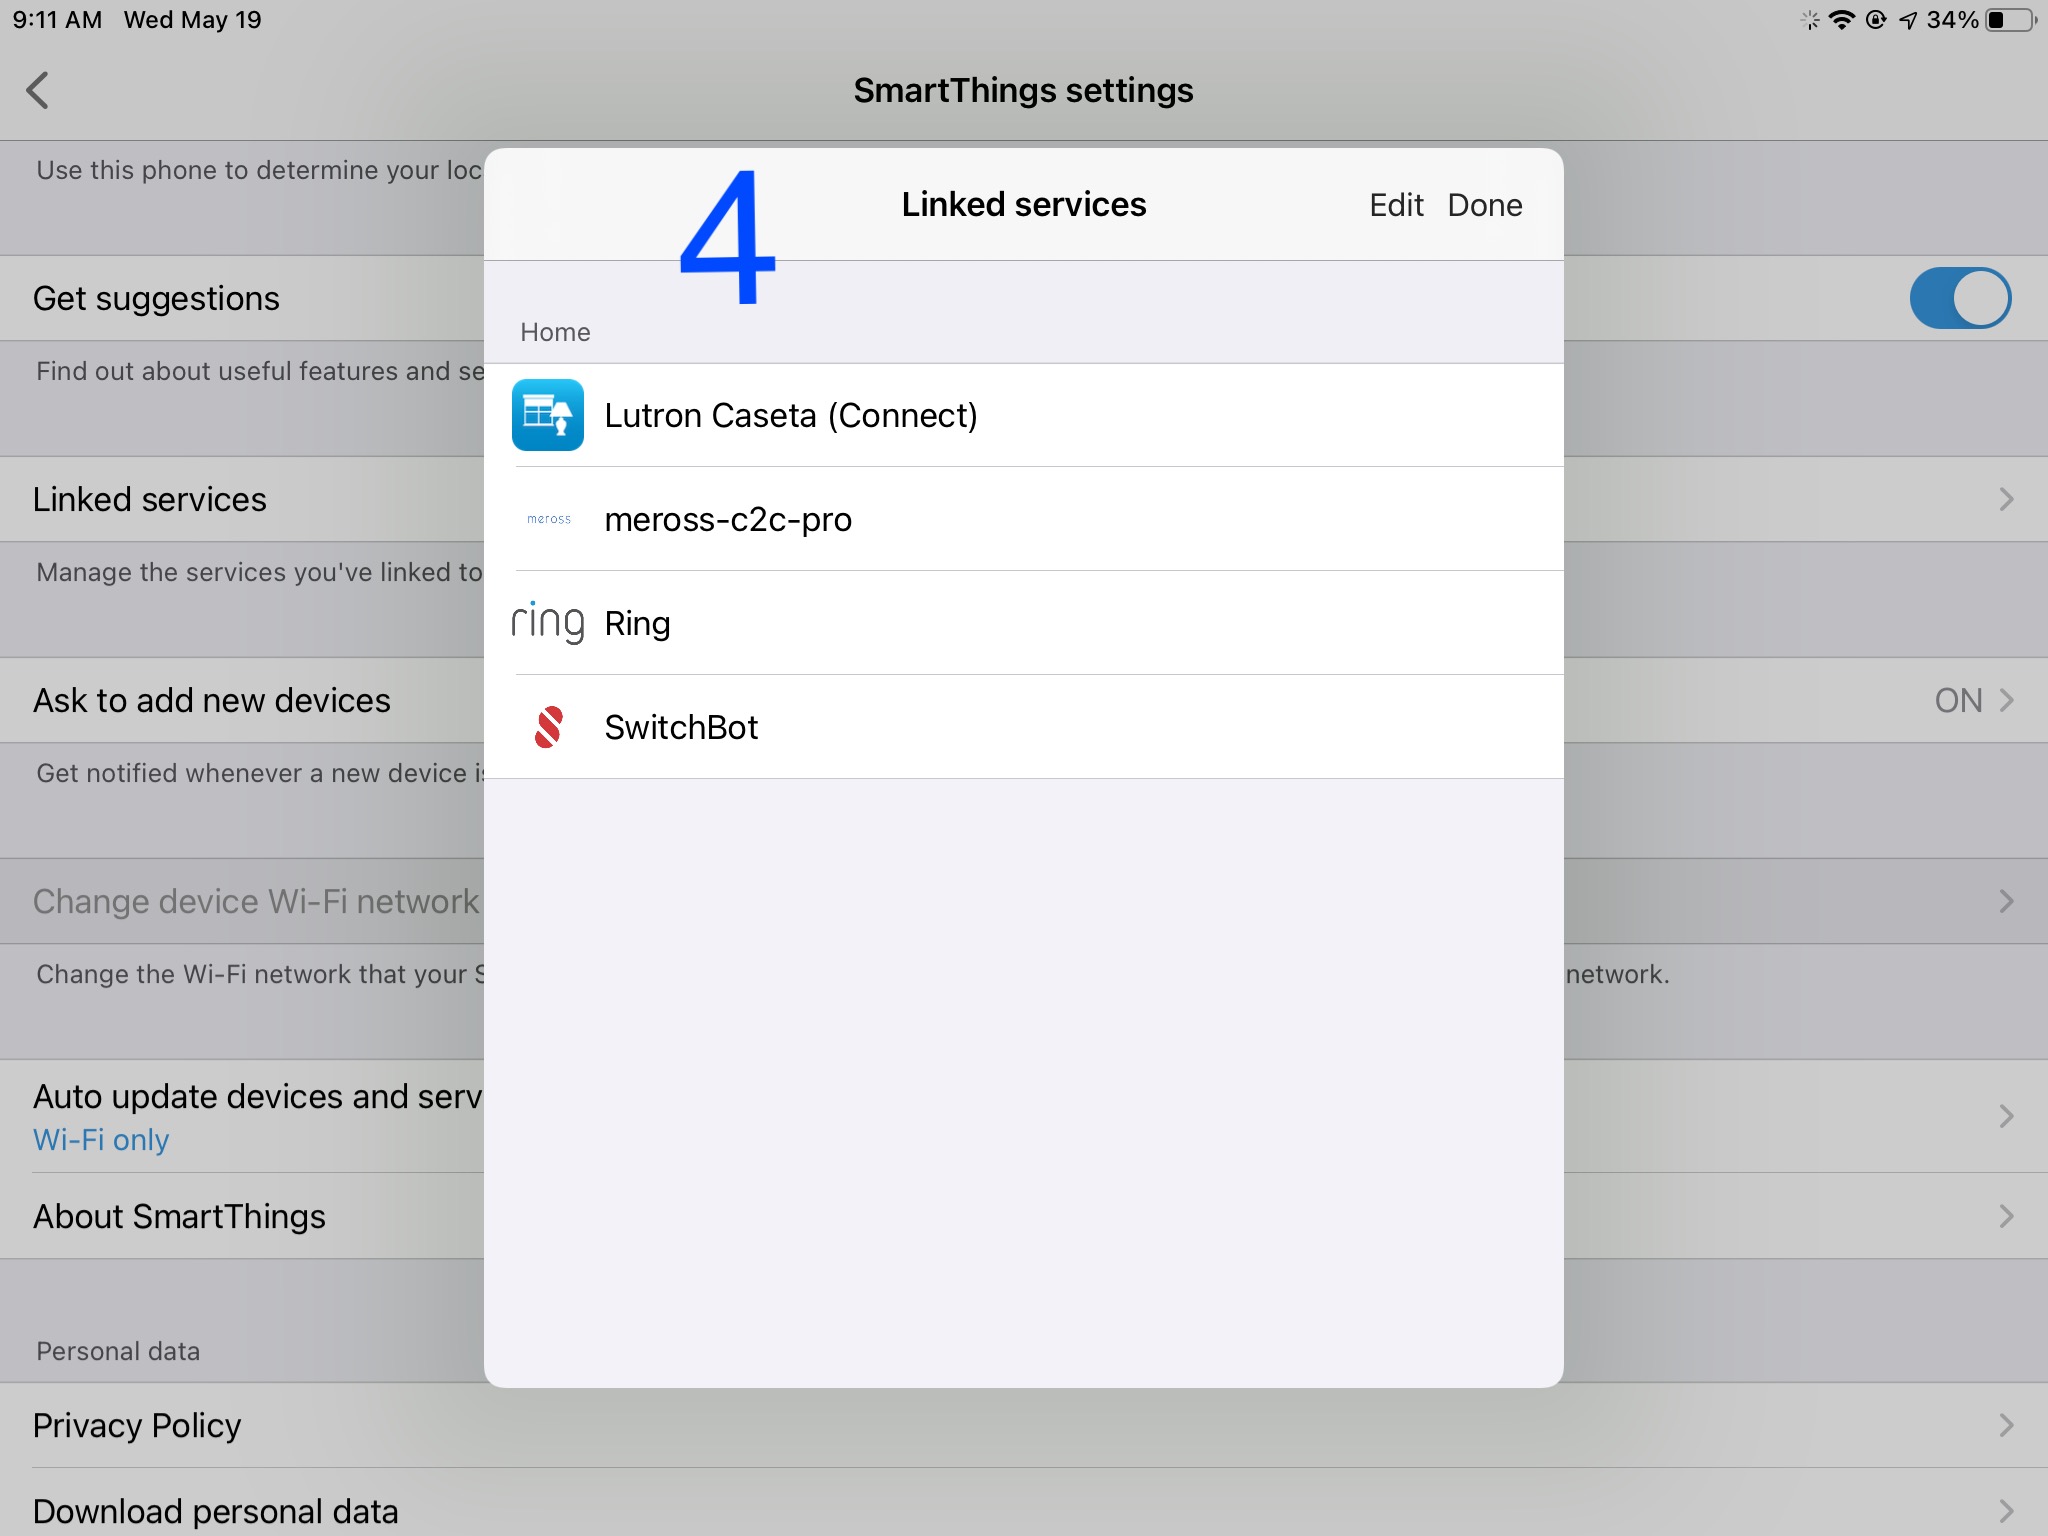Tap the Home section header

[555, 332]
